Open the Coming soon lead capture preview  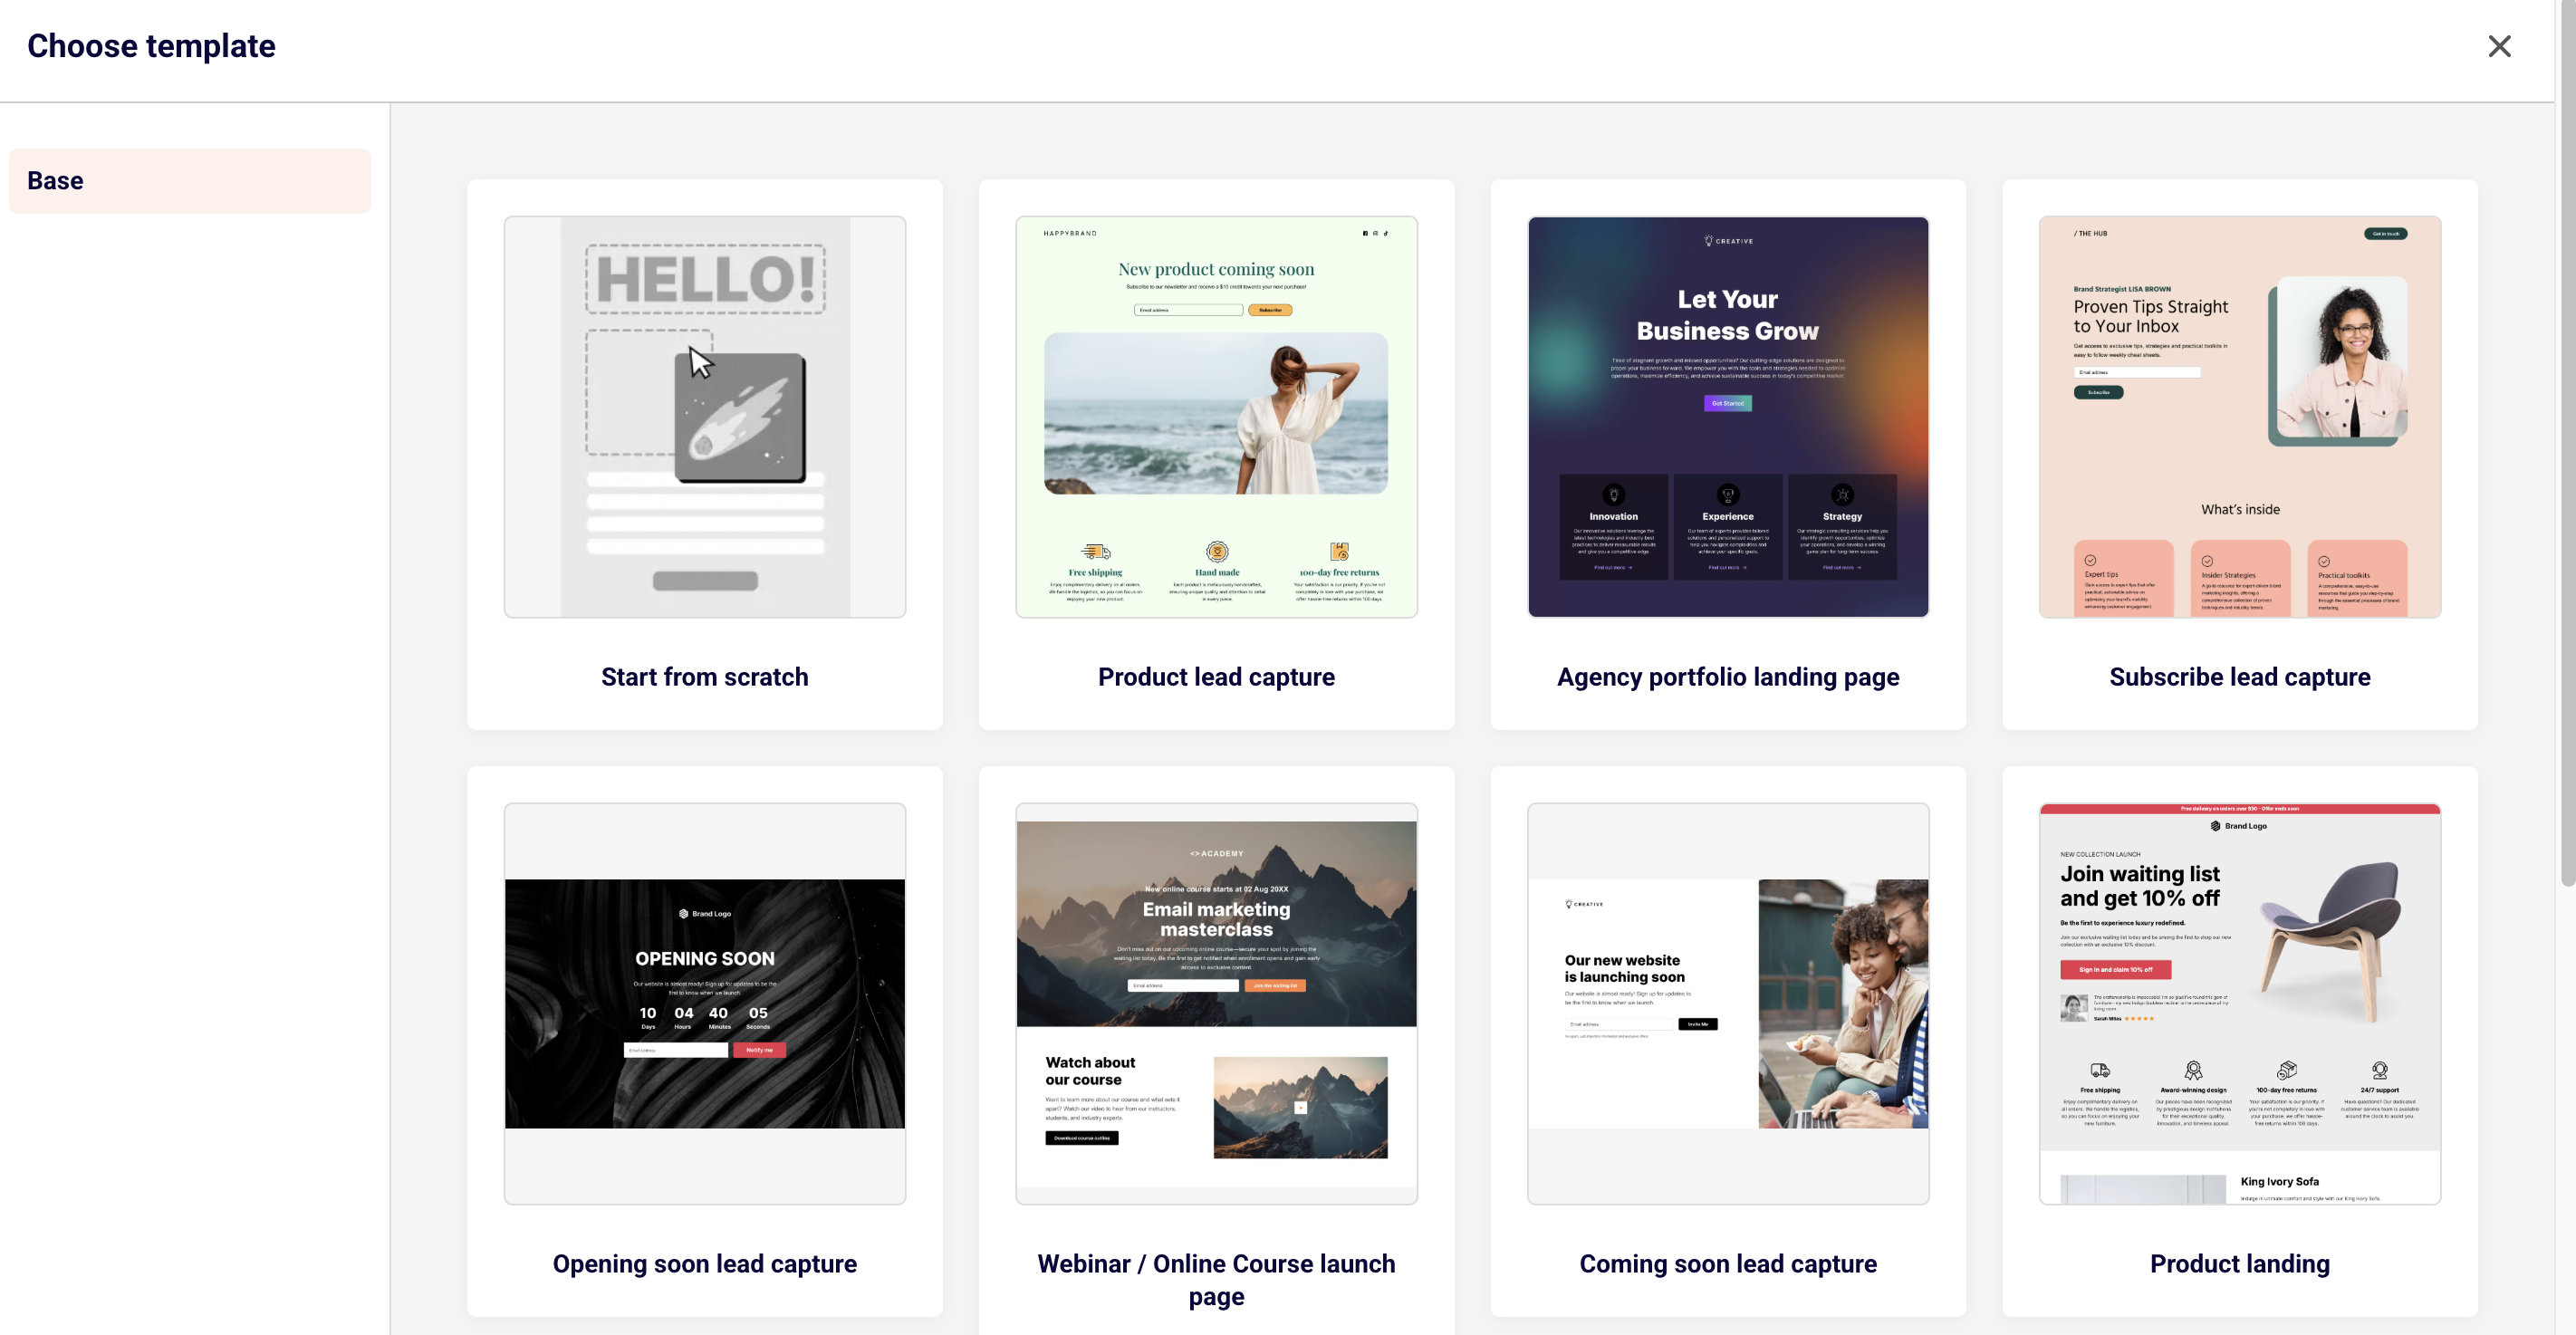pos(1727,1003)
